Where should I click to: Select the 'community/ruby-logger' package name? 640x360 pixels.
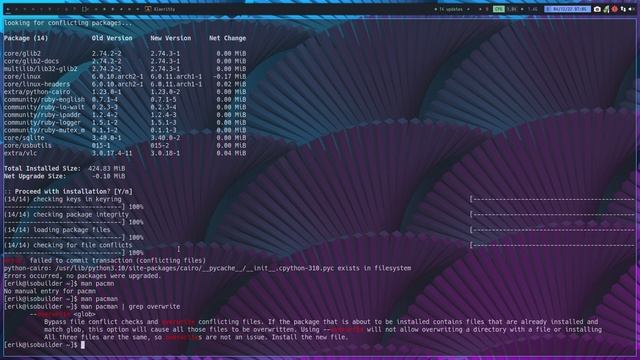[42, 122]
